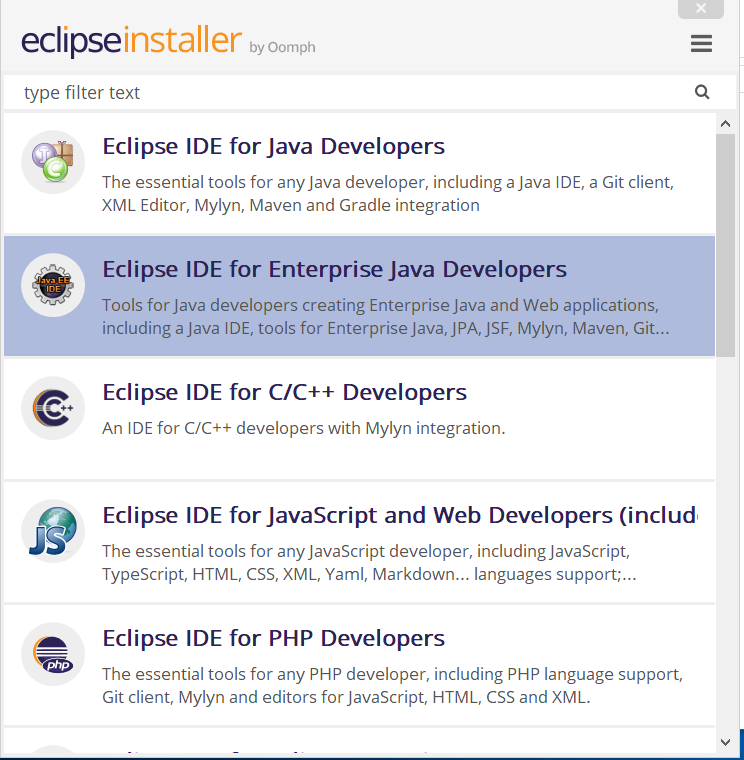Select Eclipse IDE for JavaScript and Web Developers

[359, 542]
